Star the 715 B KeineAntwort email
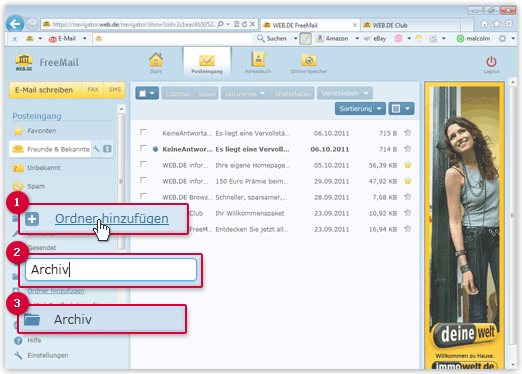Image resolution: width=522 pixels, height=374 pixels. [x=407, y=133]
